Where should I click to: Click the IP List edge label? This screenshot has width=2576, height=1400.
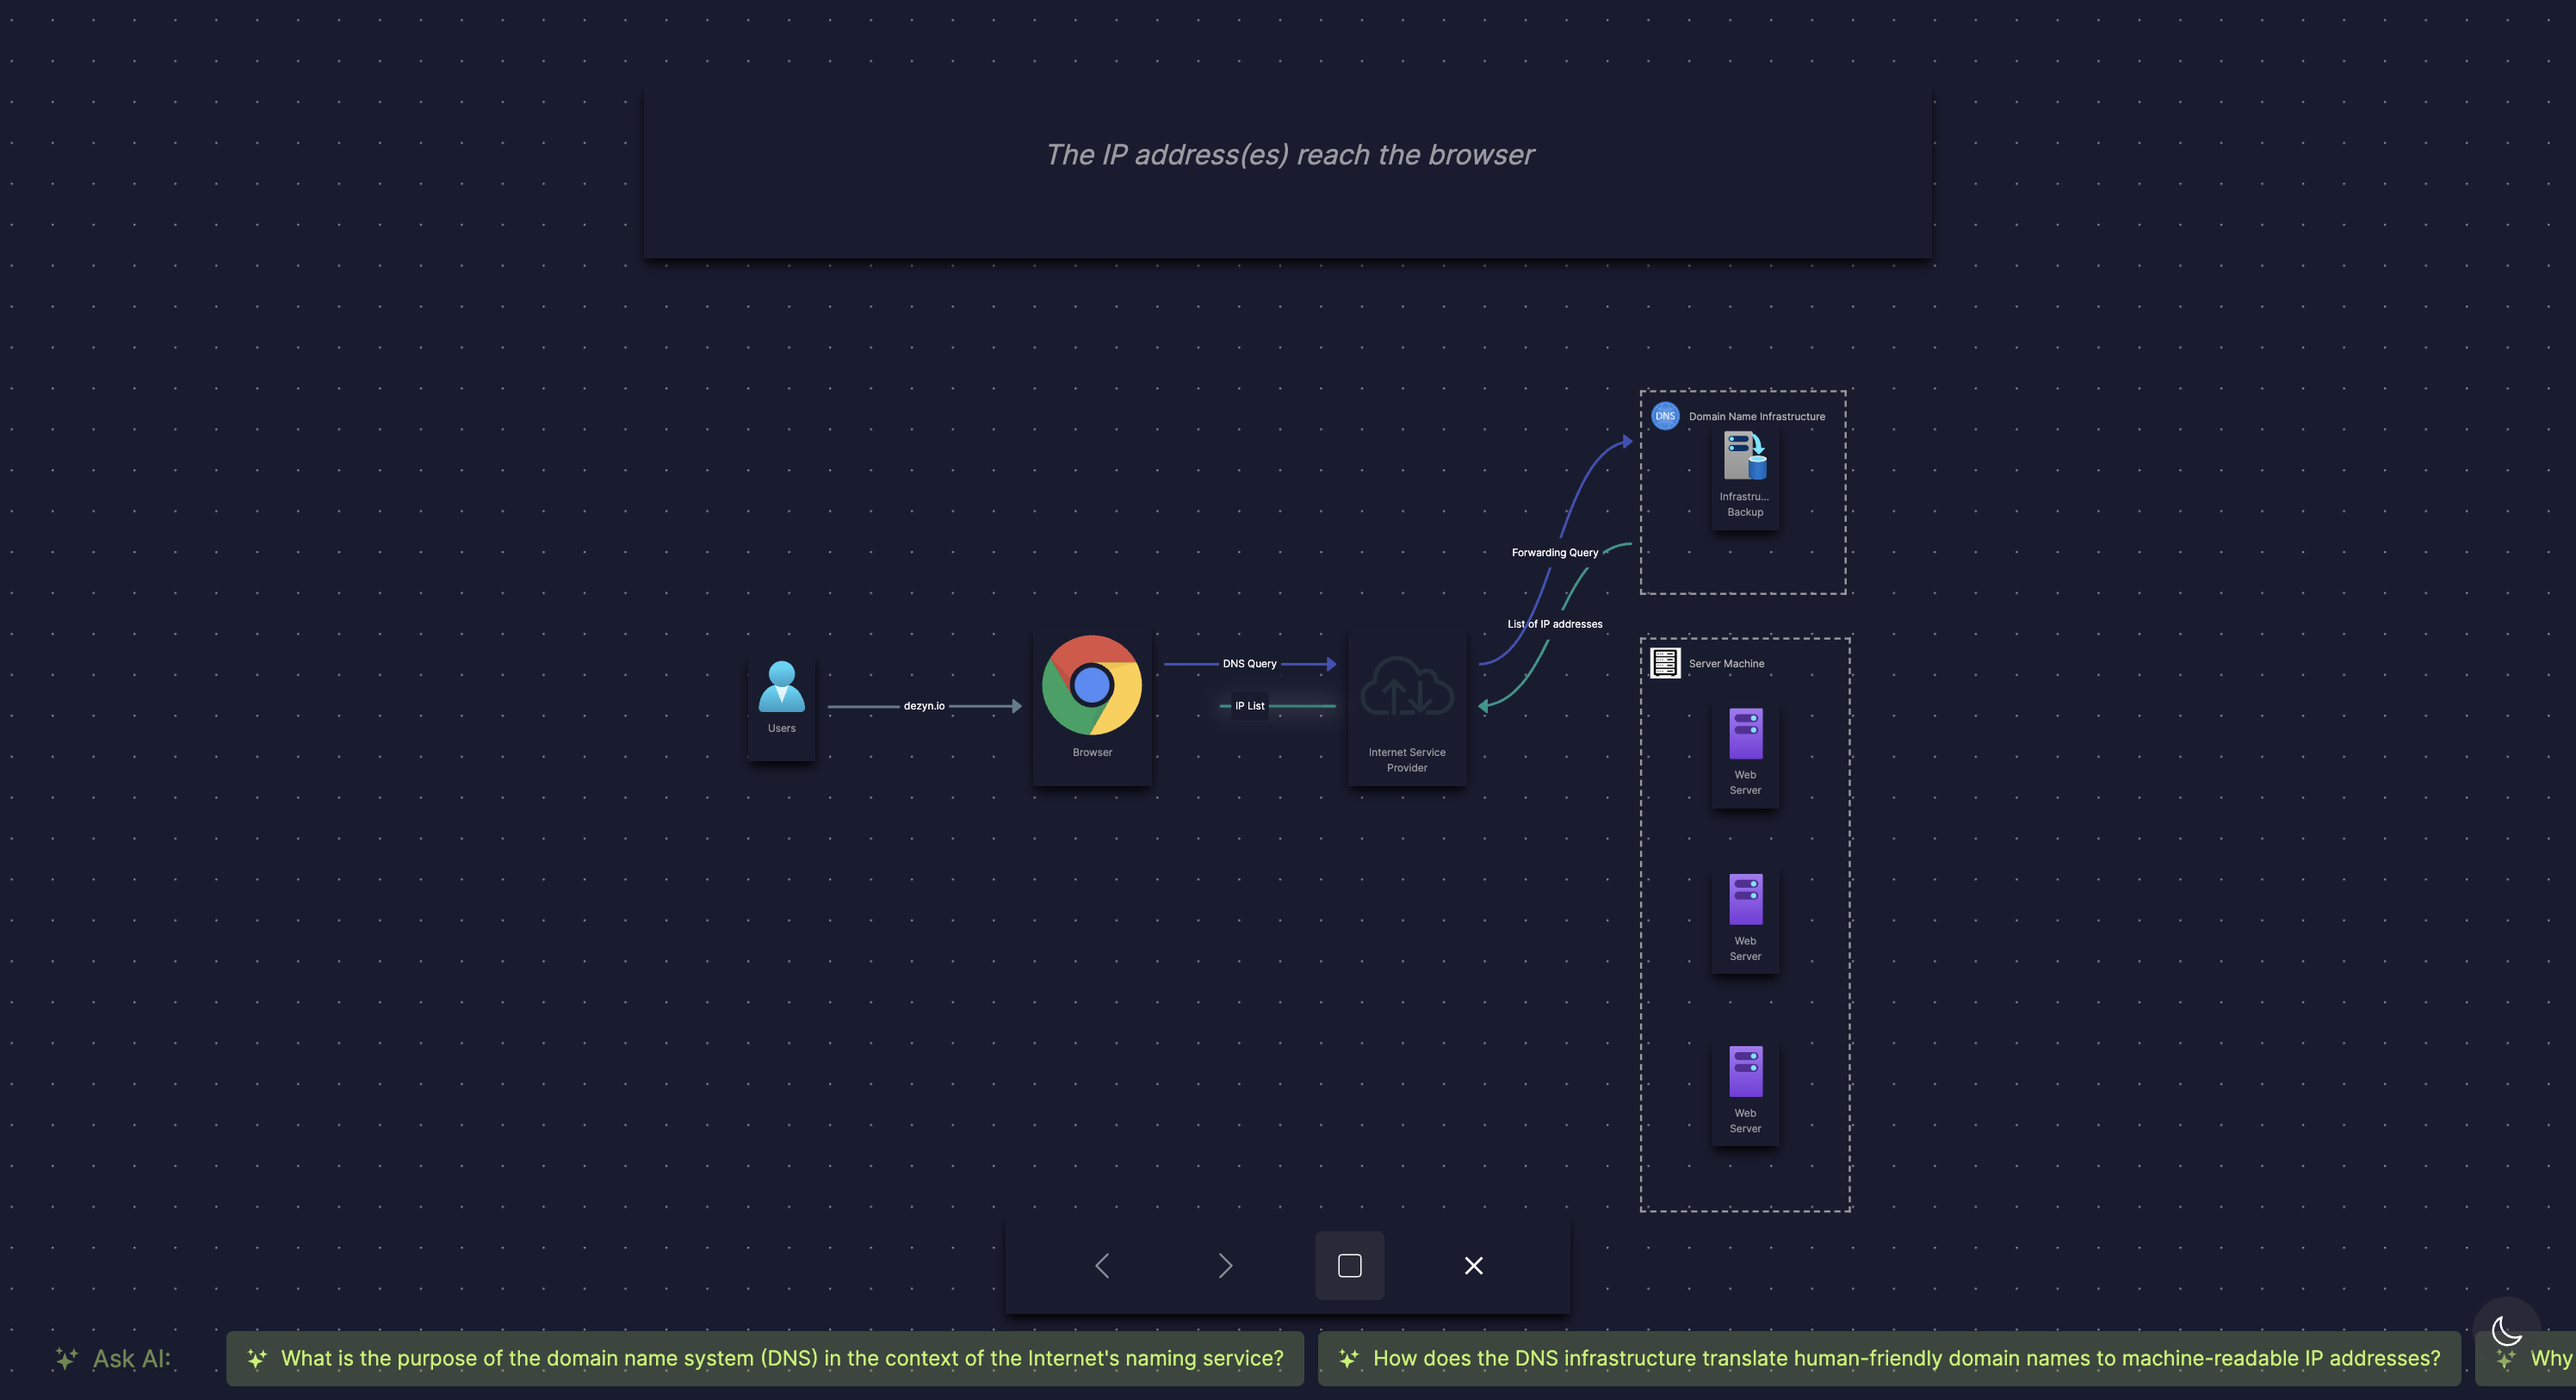click(1249, 706)
